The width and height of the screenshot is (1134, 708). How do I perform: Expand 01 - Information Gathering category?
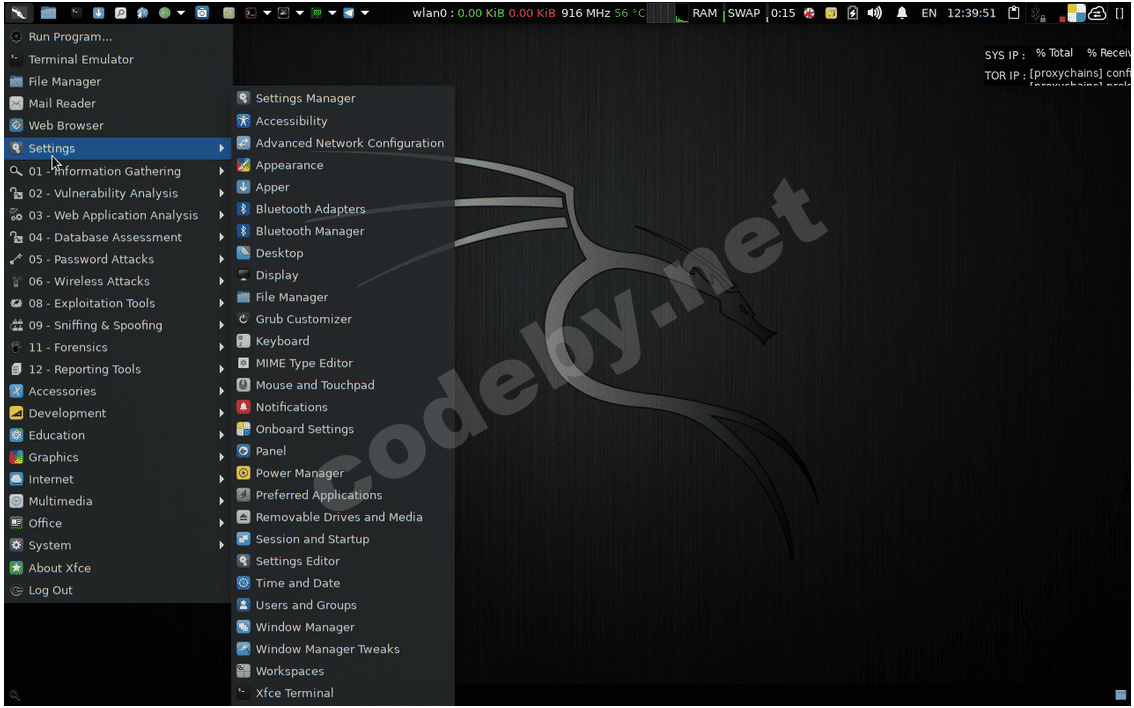coord(118,171)
